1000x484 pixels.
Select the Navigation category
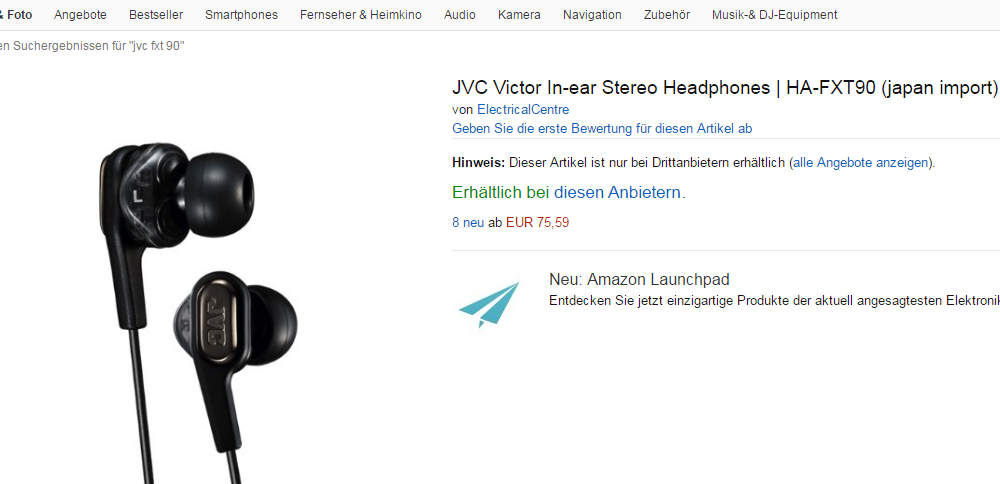pos(592,15)
